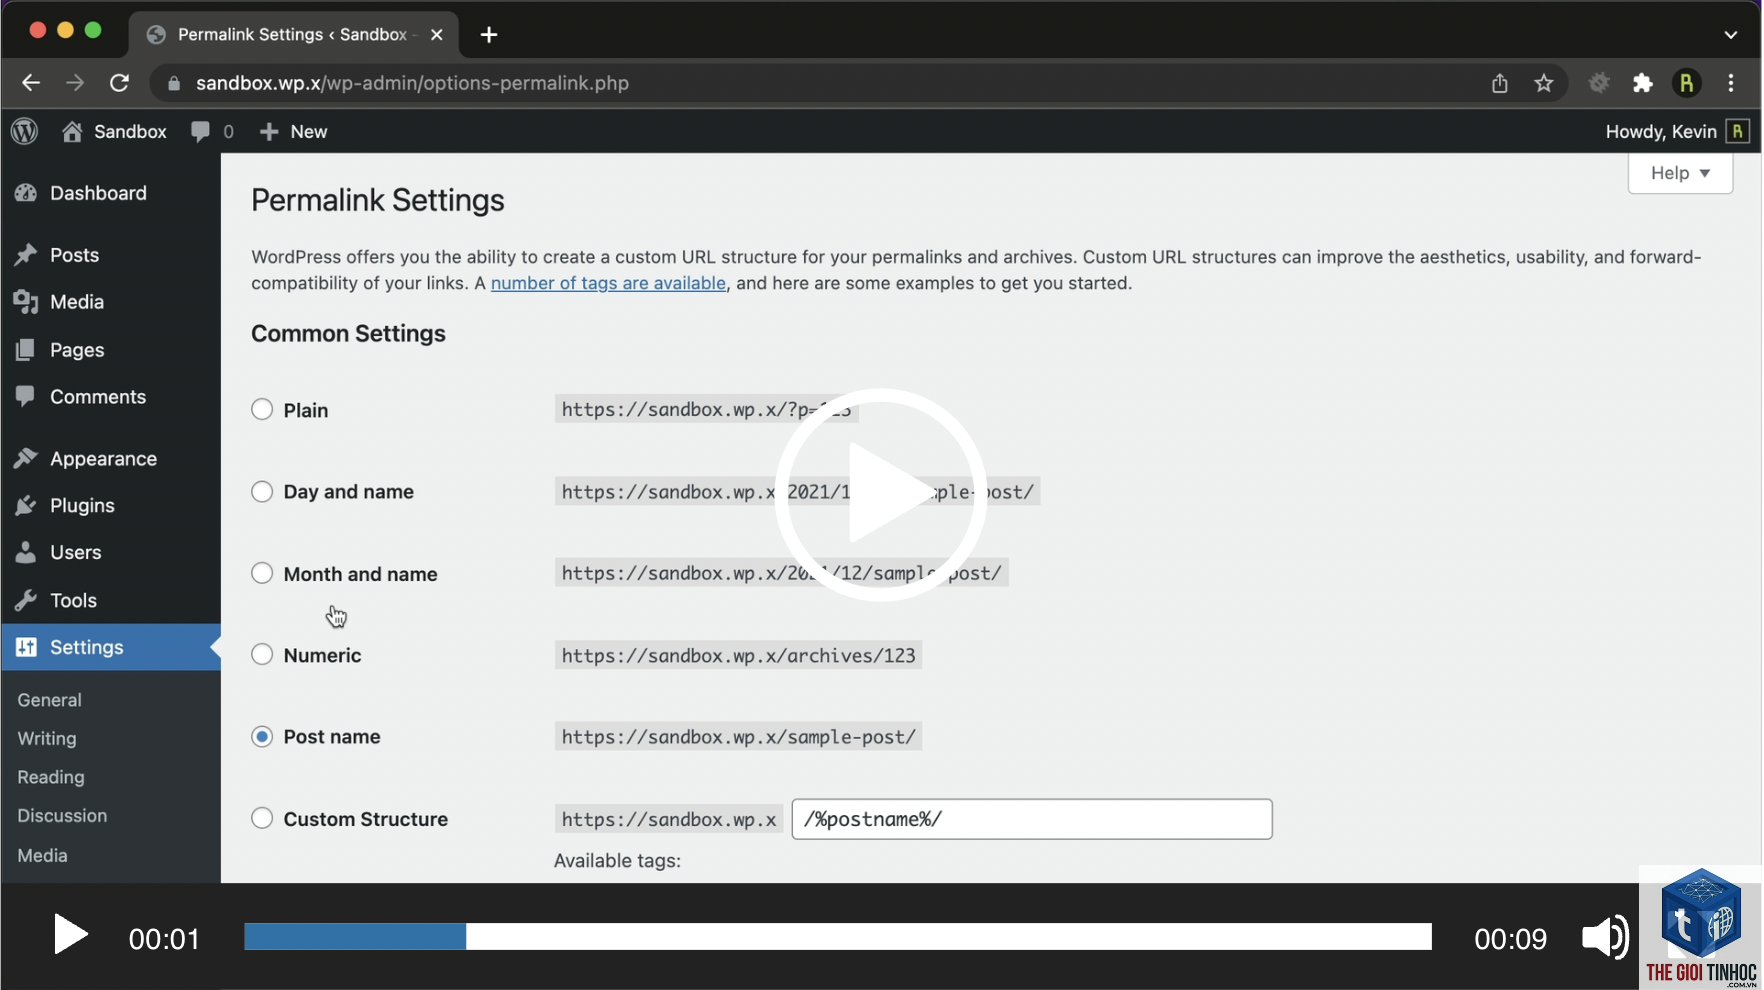The height and width of the screenshot is (990, 1764).
Task: Open the Reading settings submenu item
Action: [x=51, y=777]
